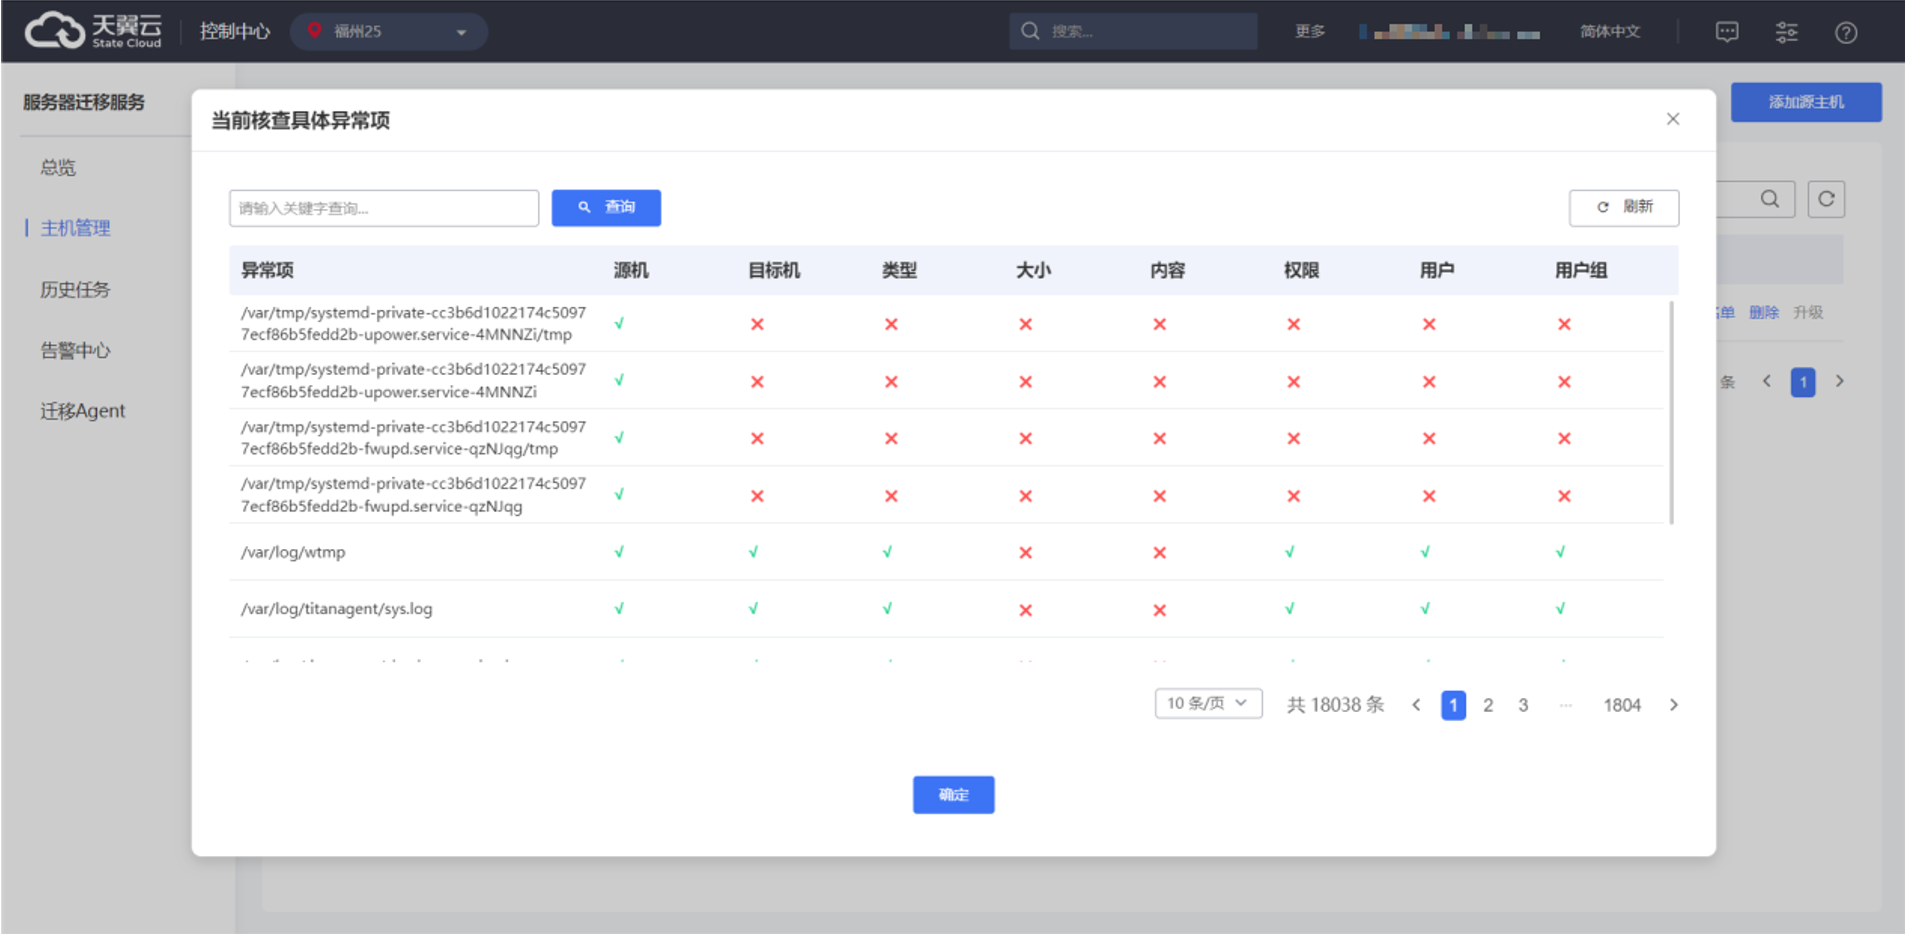Switch language via 简体中文
This screenshot has height=934, width=1905.
pyautogui.click(x=1610, y=31)
